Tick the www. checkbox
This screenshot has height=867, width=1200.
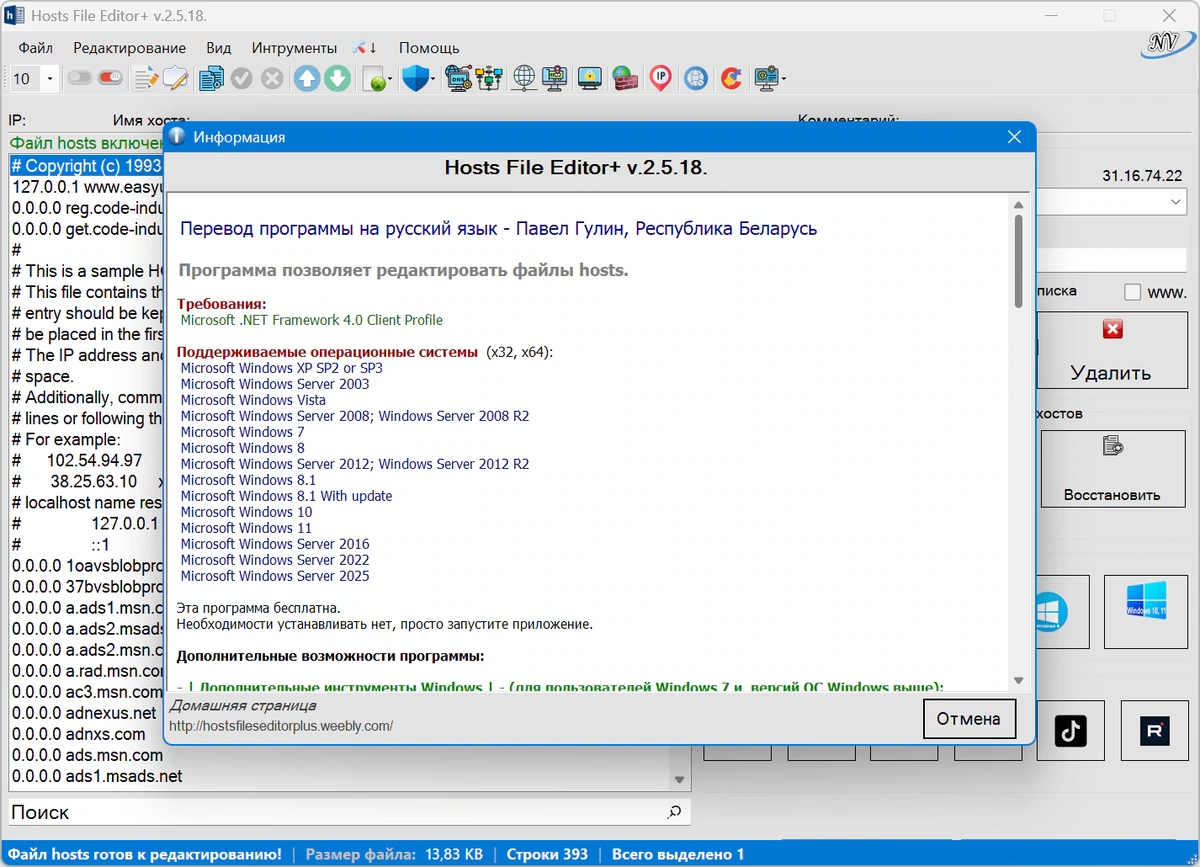point(1132,292)
